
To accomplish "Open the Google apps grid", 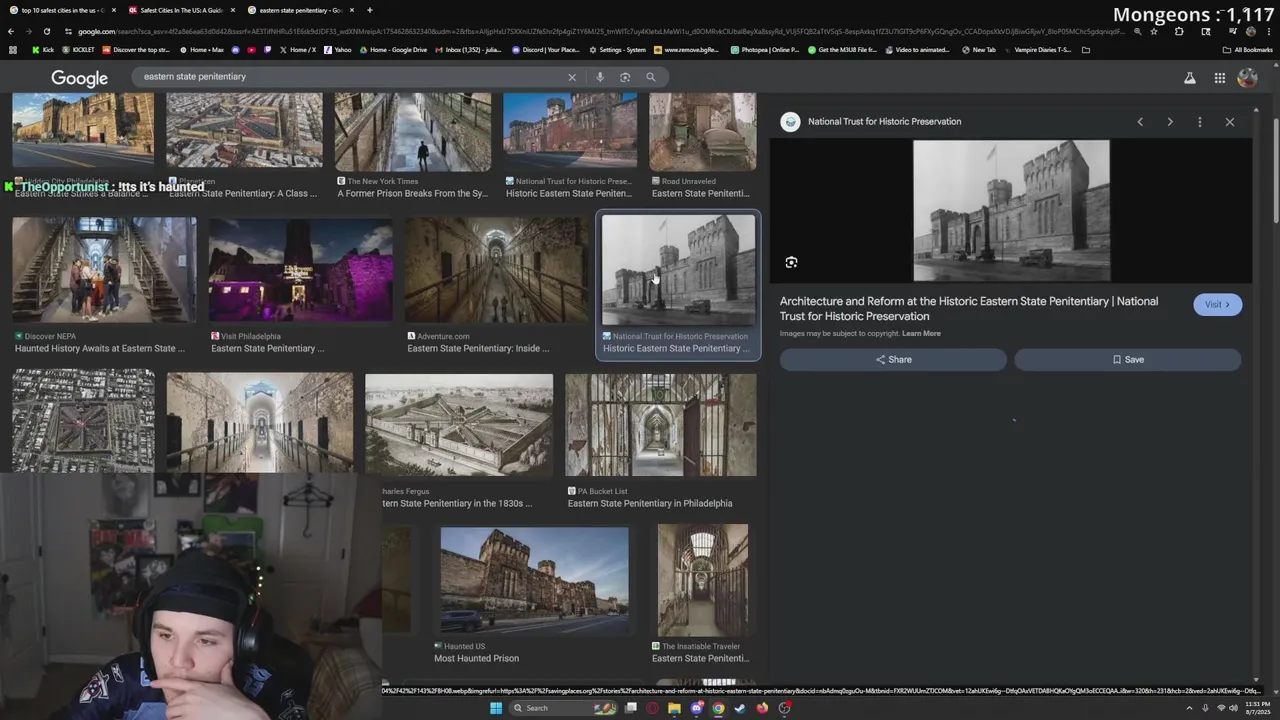I will 1220,78.
